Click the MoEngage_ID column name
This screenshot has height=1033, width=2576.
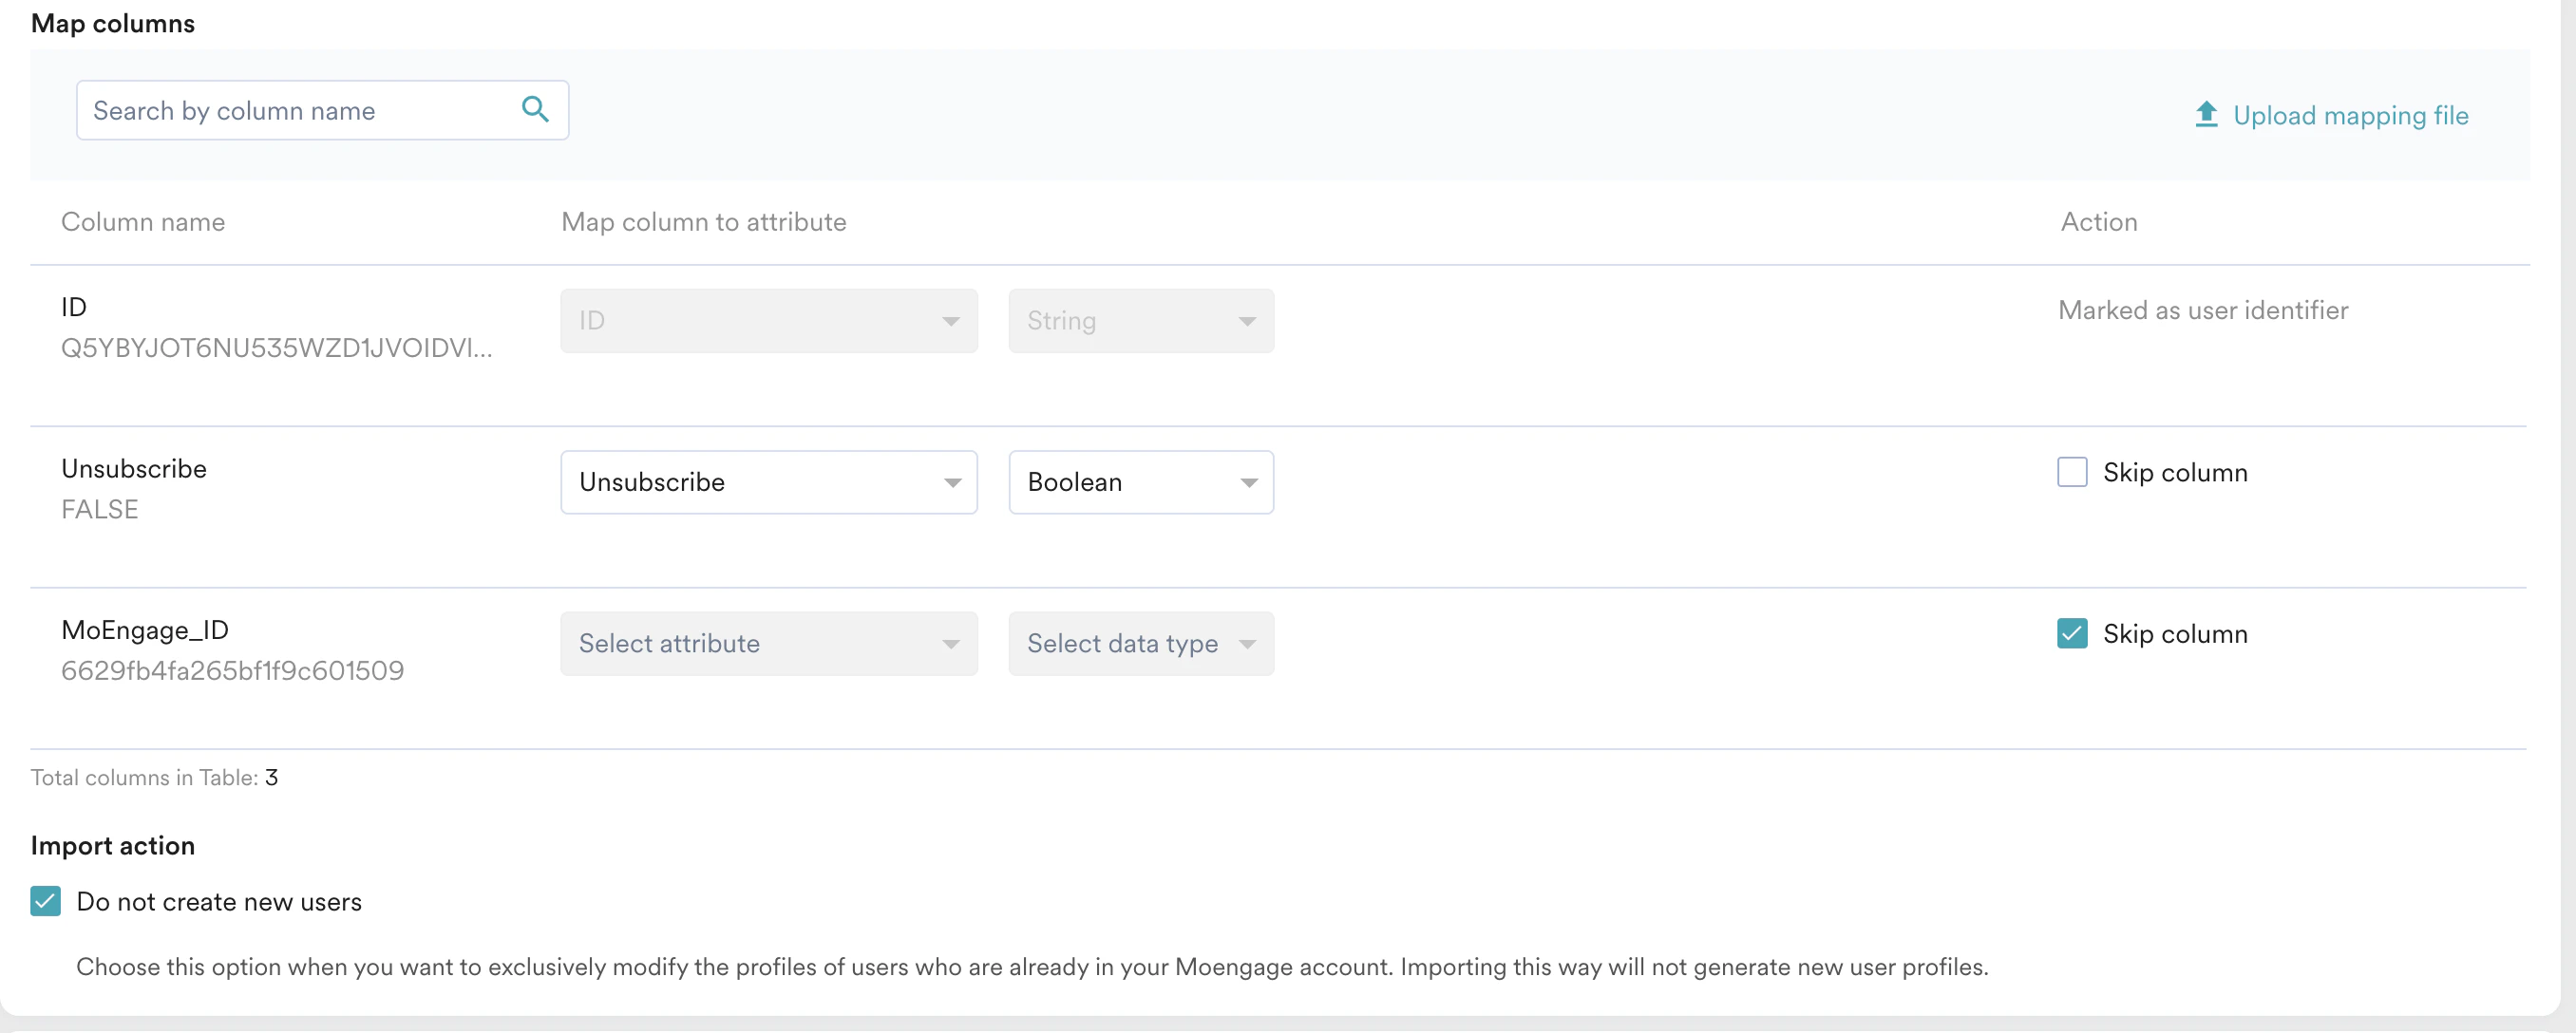[145, 630]
